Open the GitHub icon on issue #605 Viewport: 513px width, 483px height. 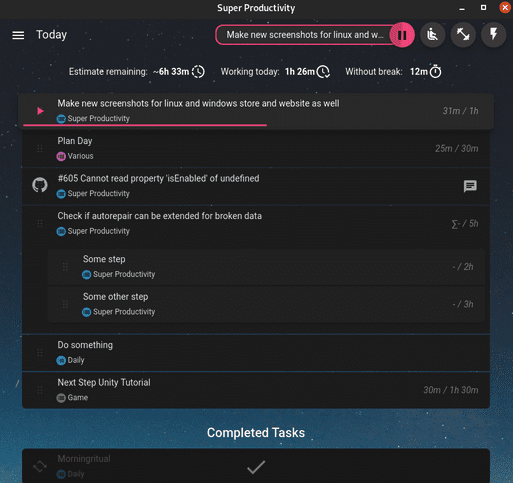pyautogui.click(x=40, y=185)
